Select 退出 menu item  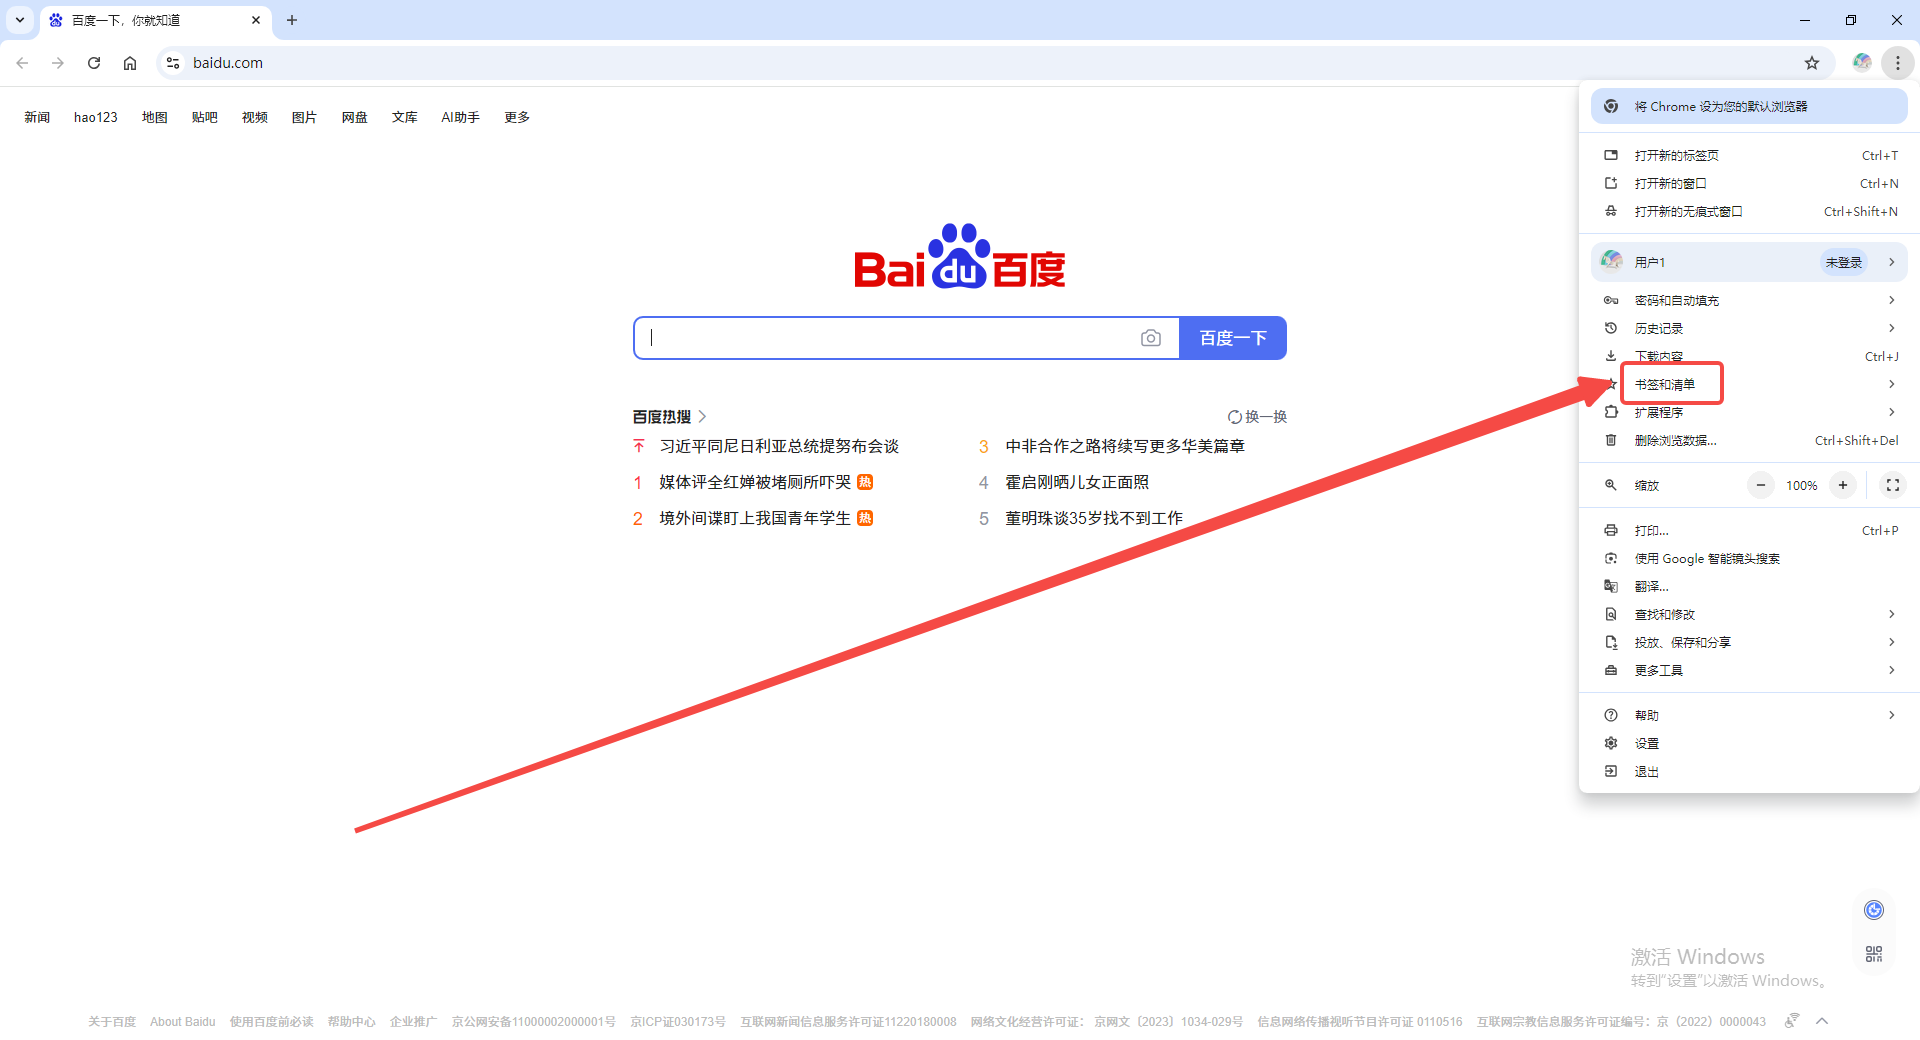pos(1749,771)
